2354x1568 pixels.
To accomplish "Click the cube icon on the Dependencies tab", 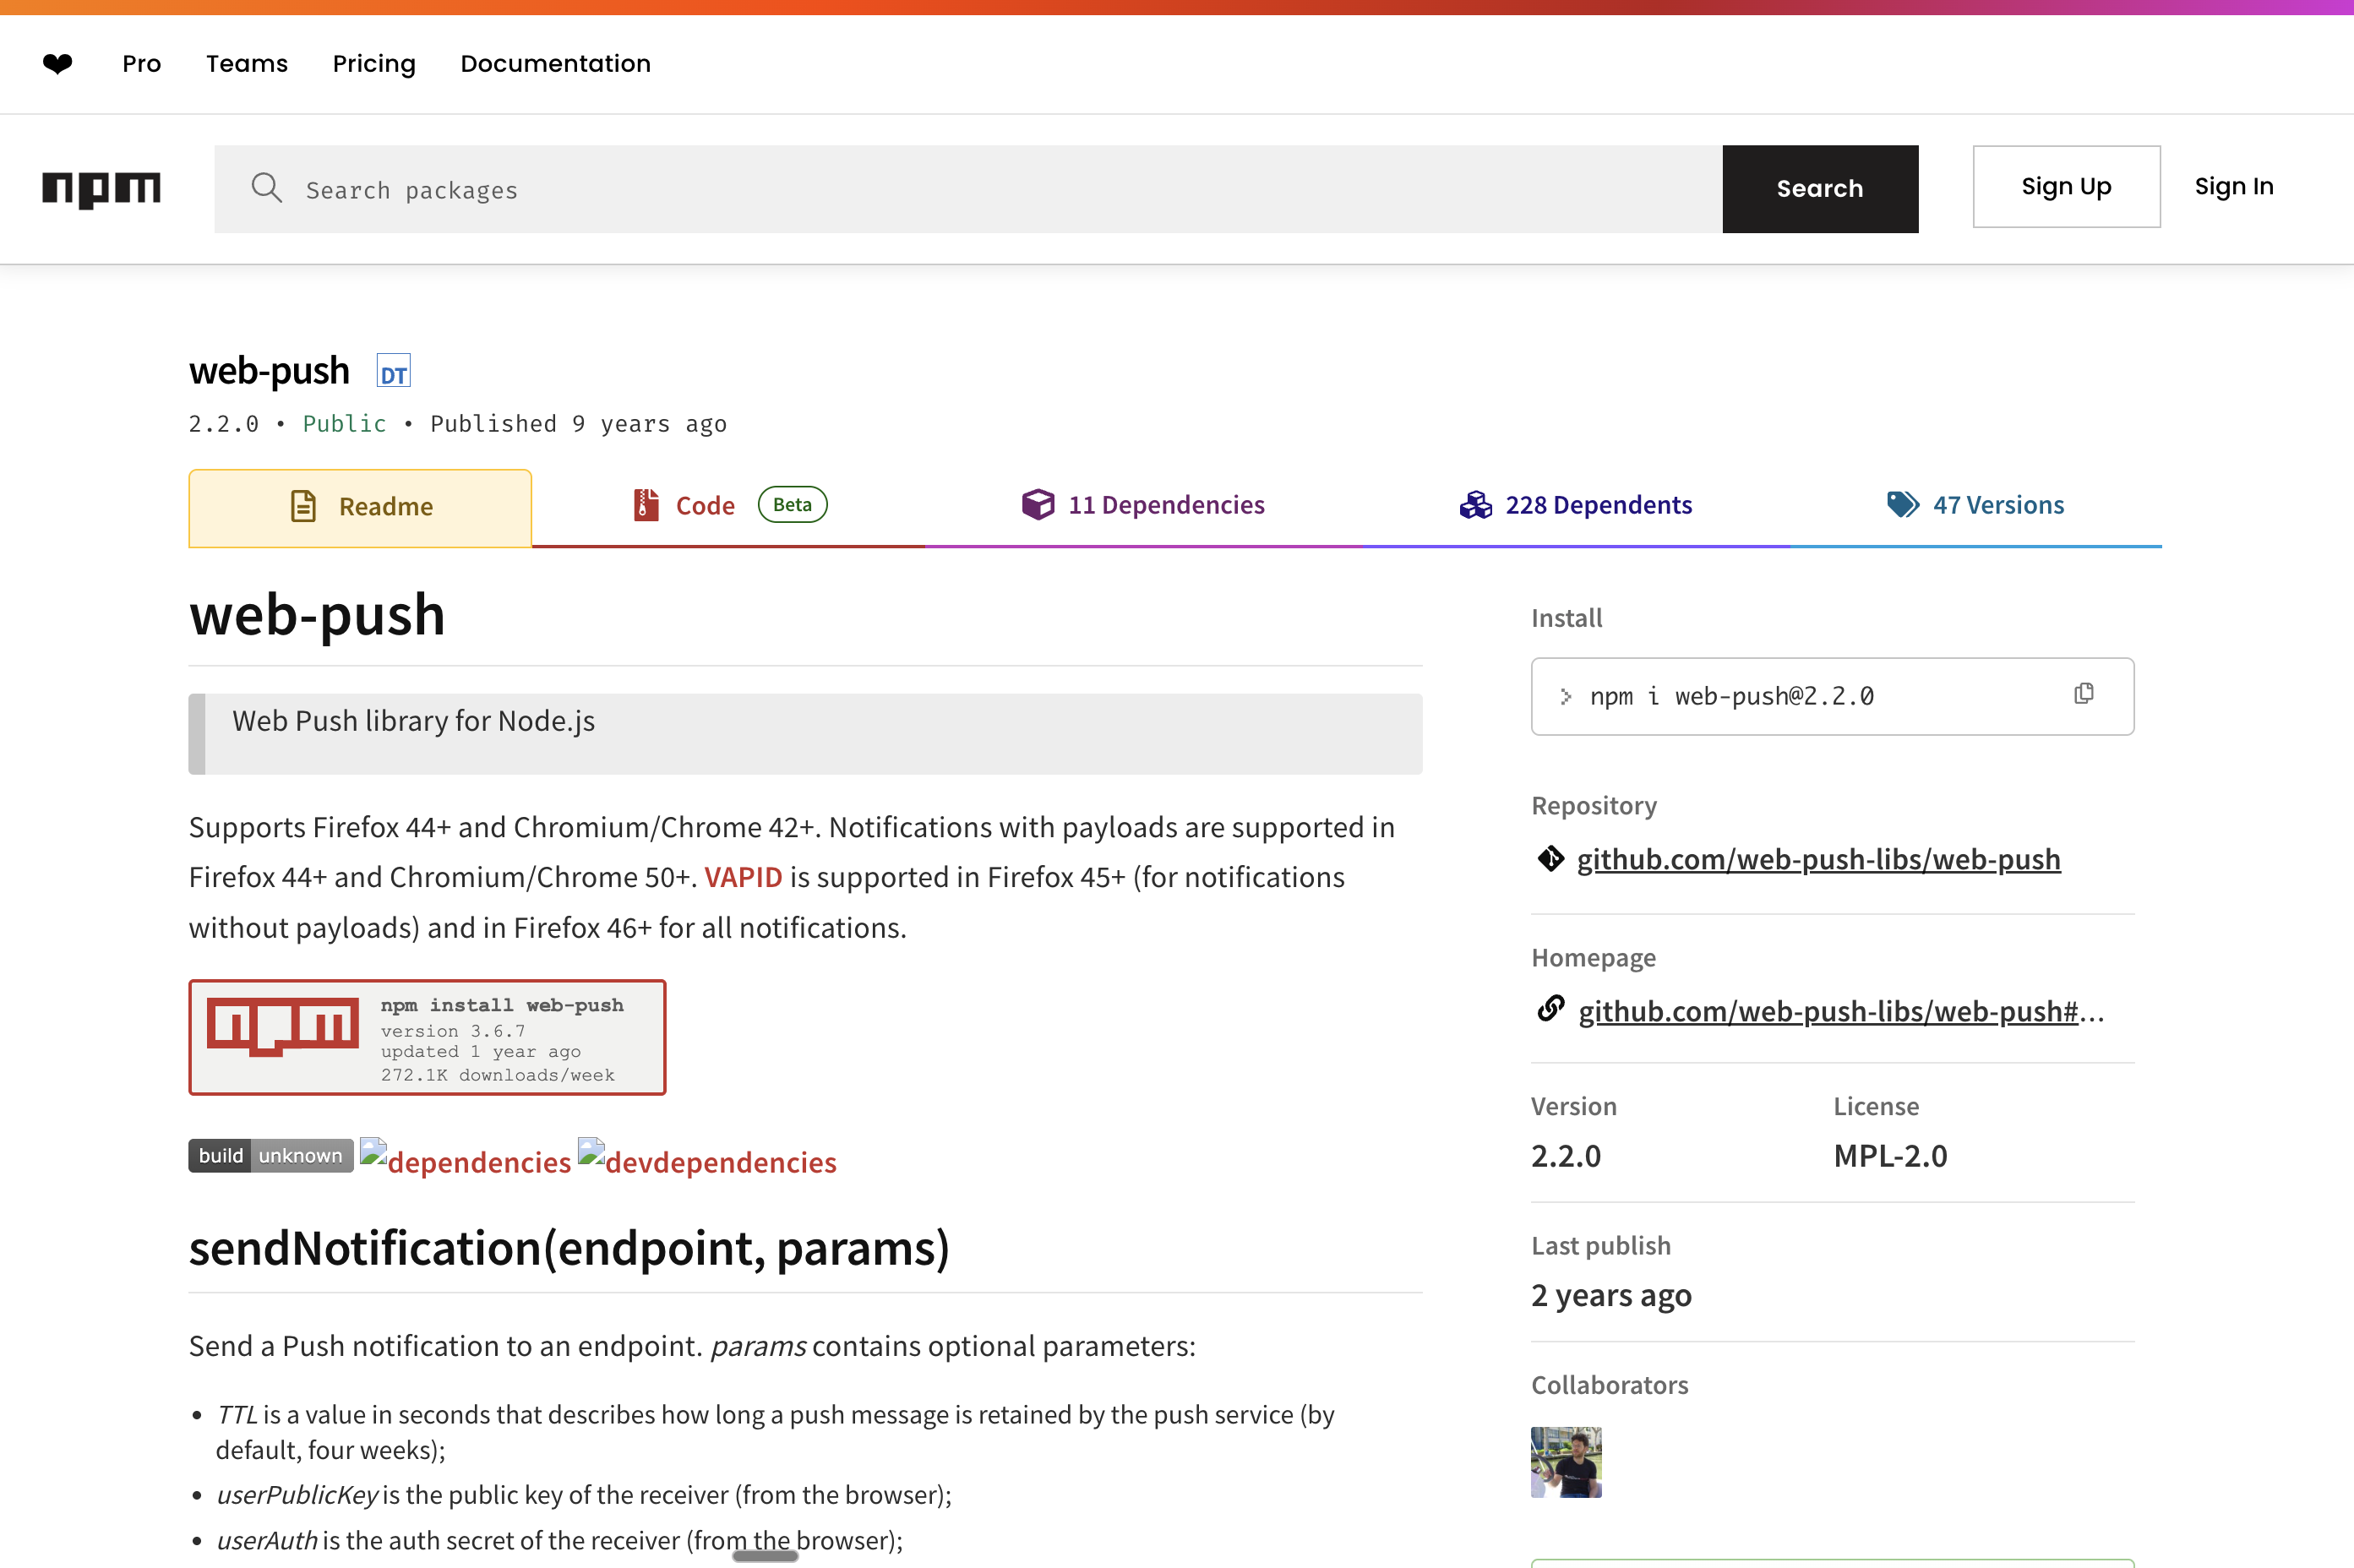I will pyautogui.click(x=1039, y=505).
